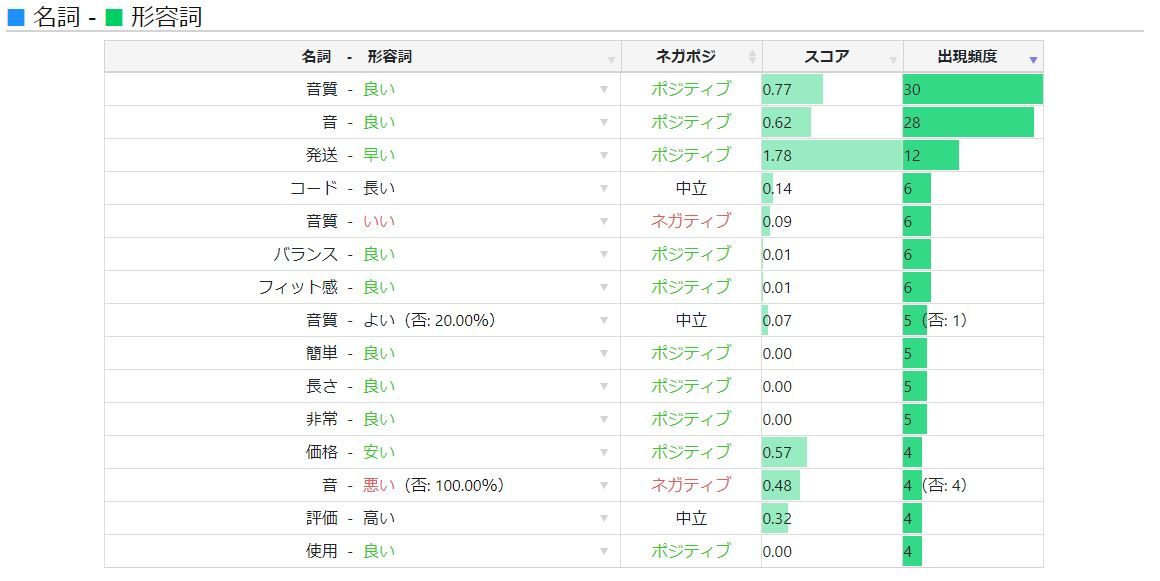The width and height of the screenshot is (1160, 581).
Task: Expand the arrow on 発送 - 早い row
Action: [x=604, y=155]
